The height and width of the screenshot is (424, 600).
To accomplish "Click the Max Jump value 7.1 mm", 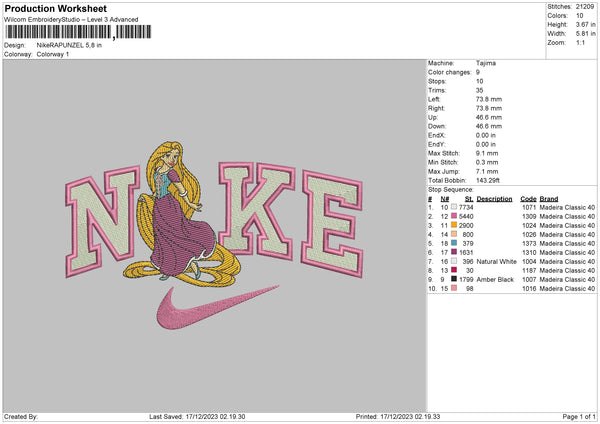I will (x=487, y=171).
